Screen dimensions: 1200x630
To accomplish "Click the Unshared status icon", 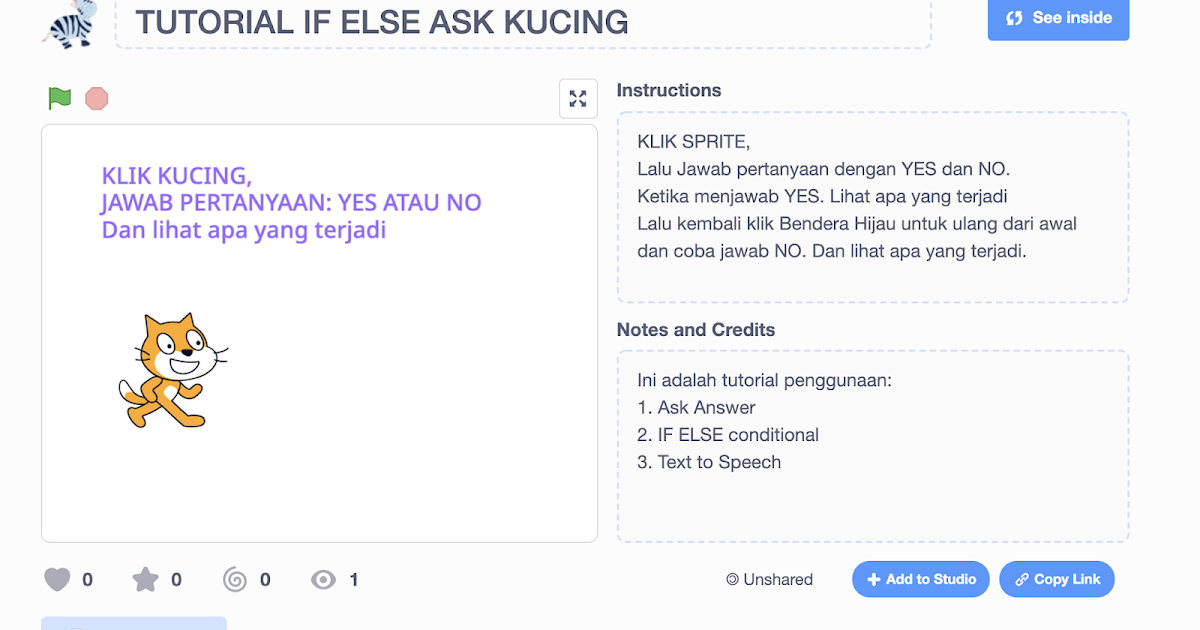I will [x=731, y=579].
